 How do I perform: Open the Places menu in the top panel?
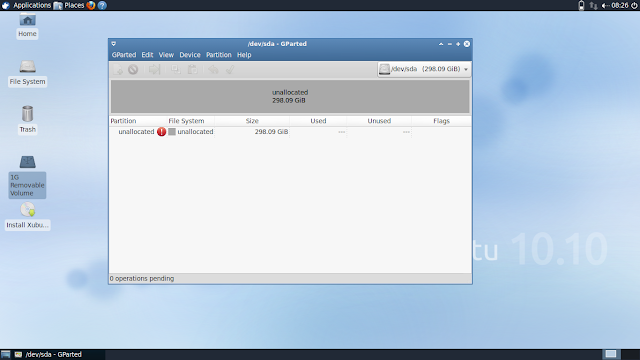coord(69,5)
